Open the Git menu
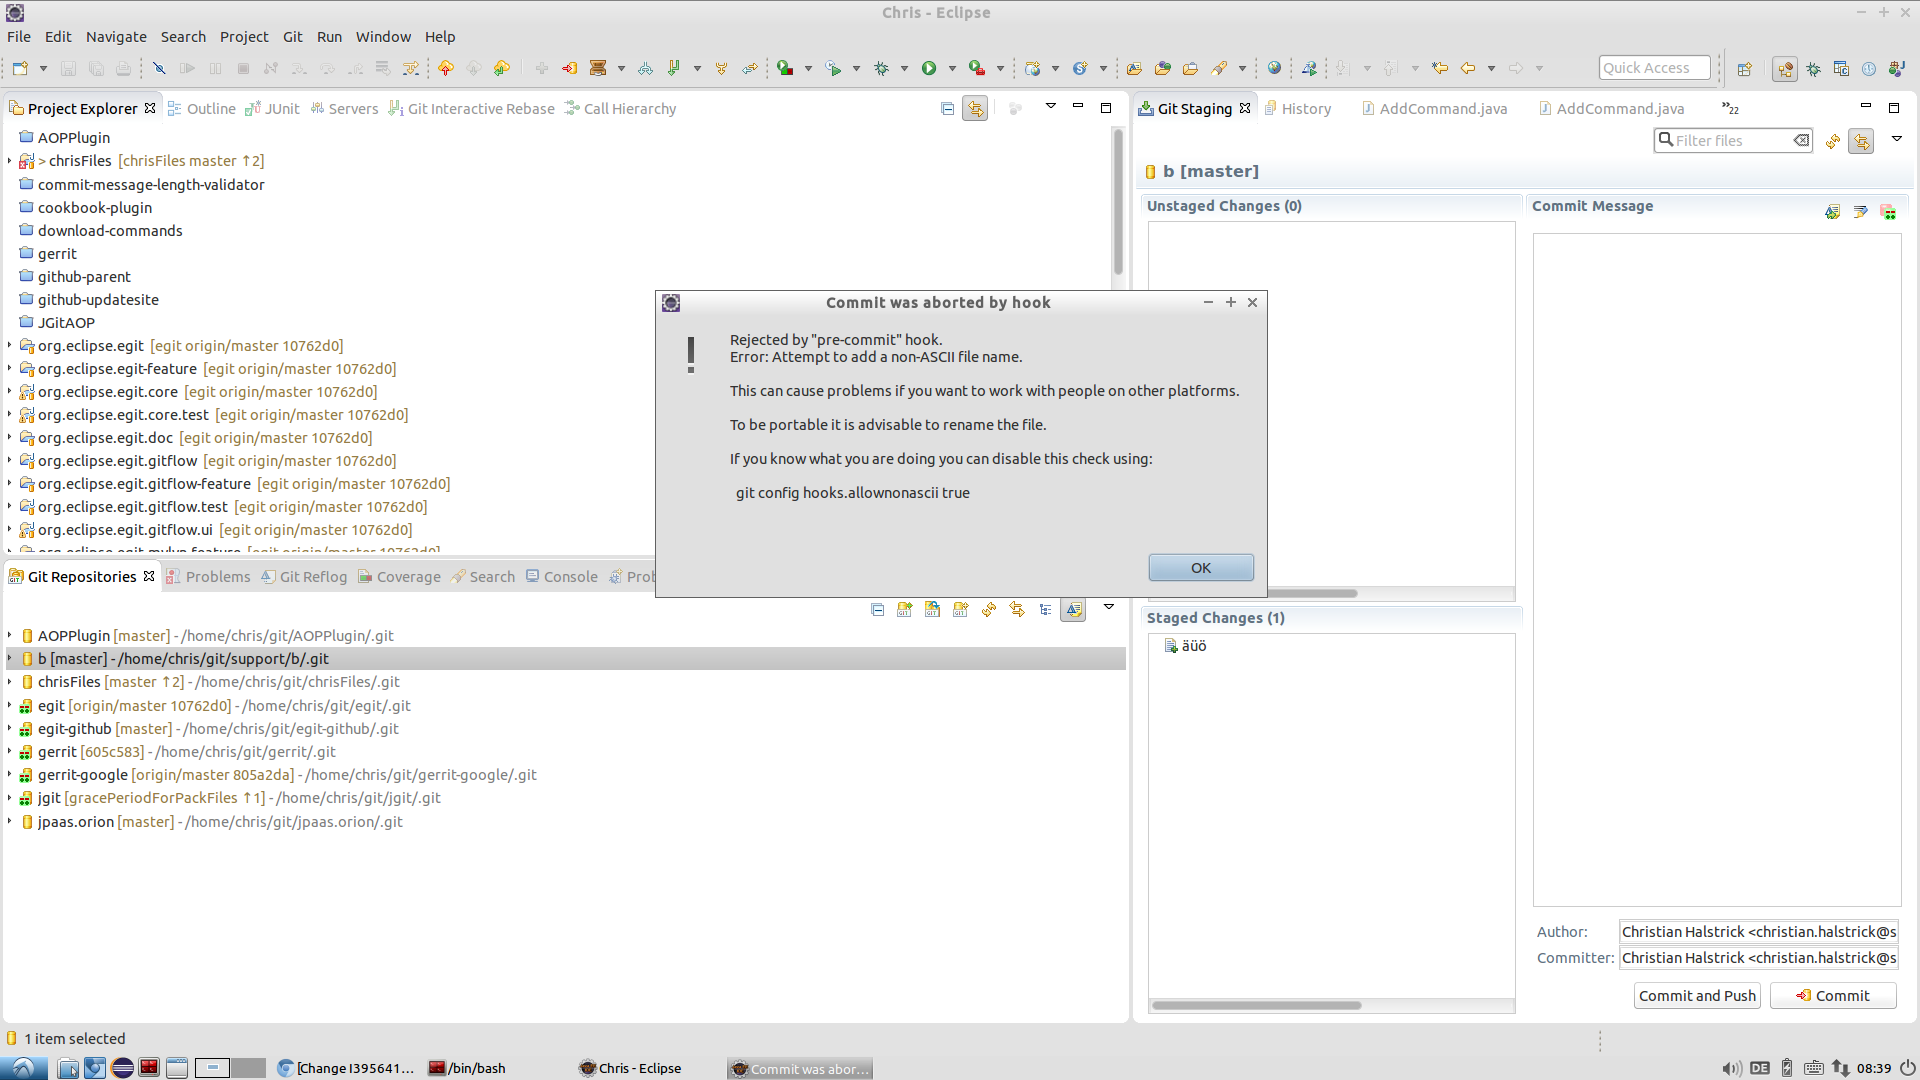Viewport: 1920px width, 1080px height. [292, 36]
